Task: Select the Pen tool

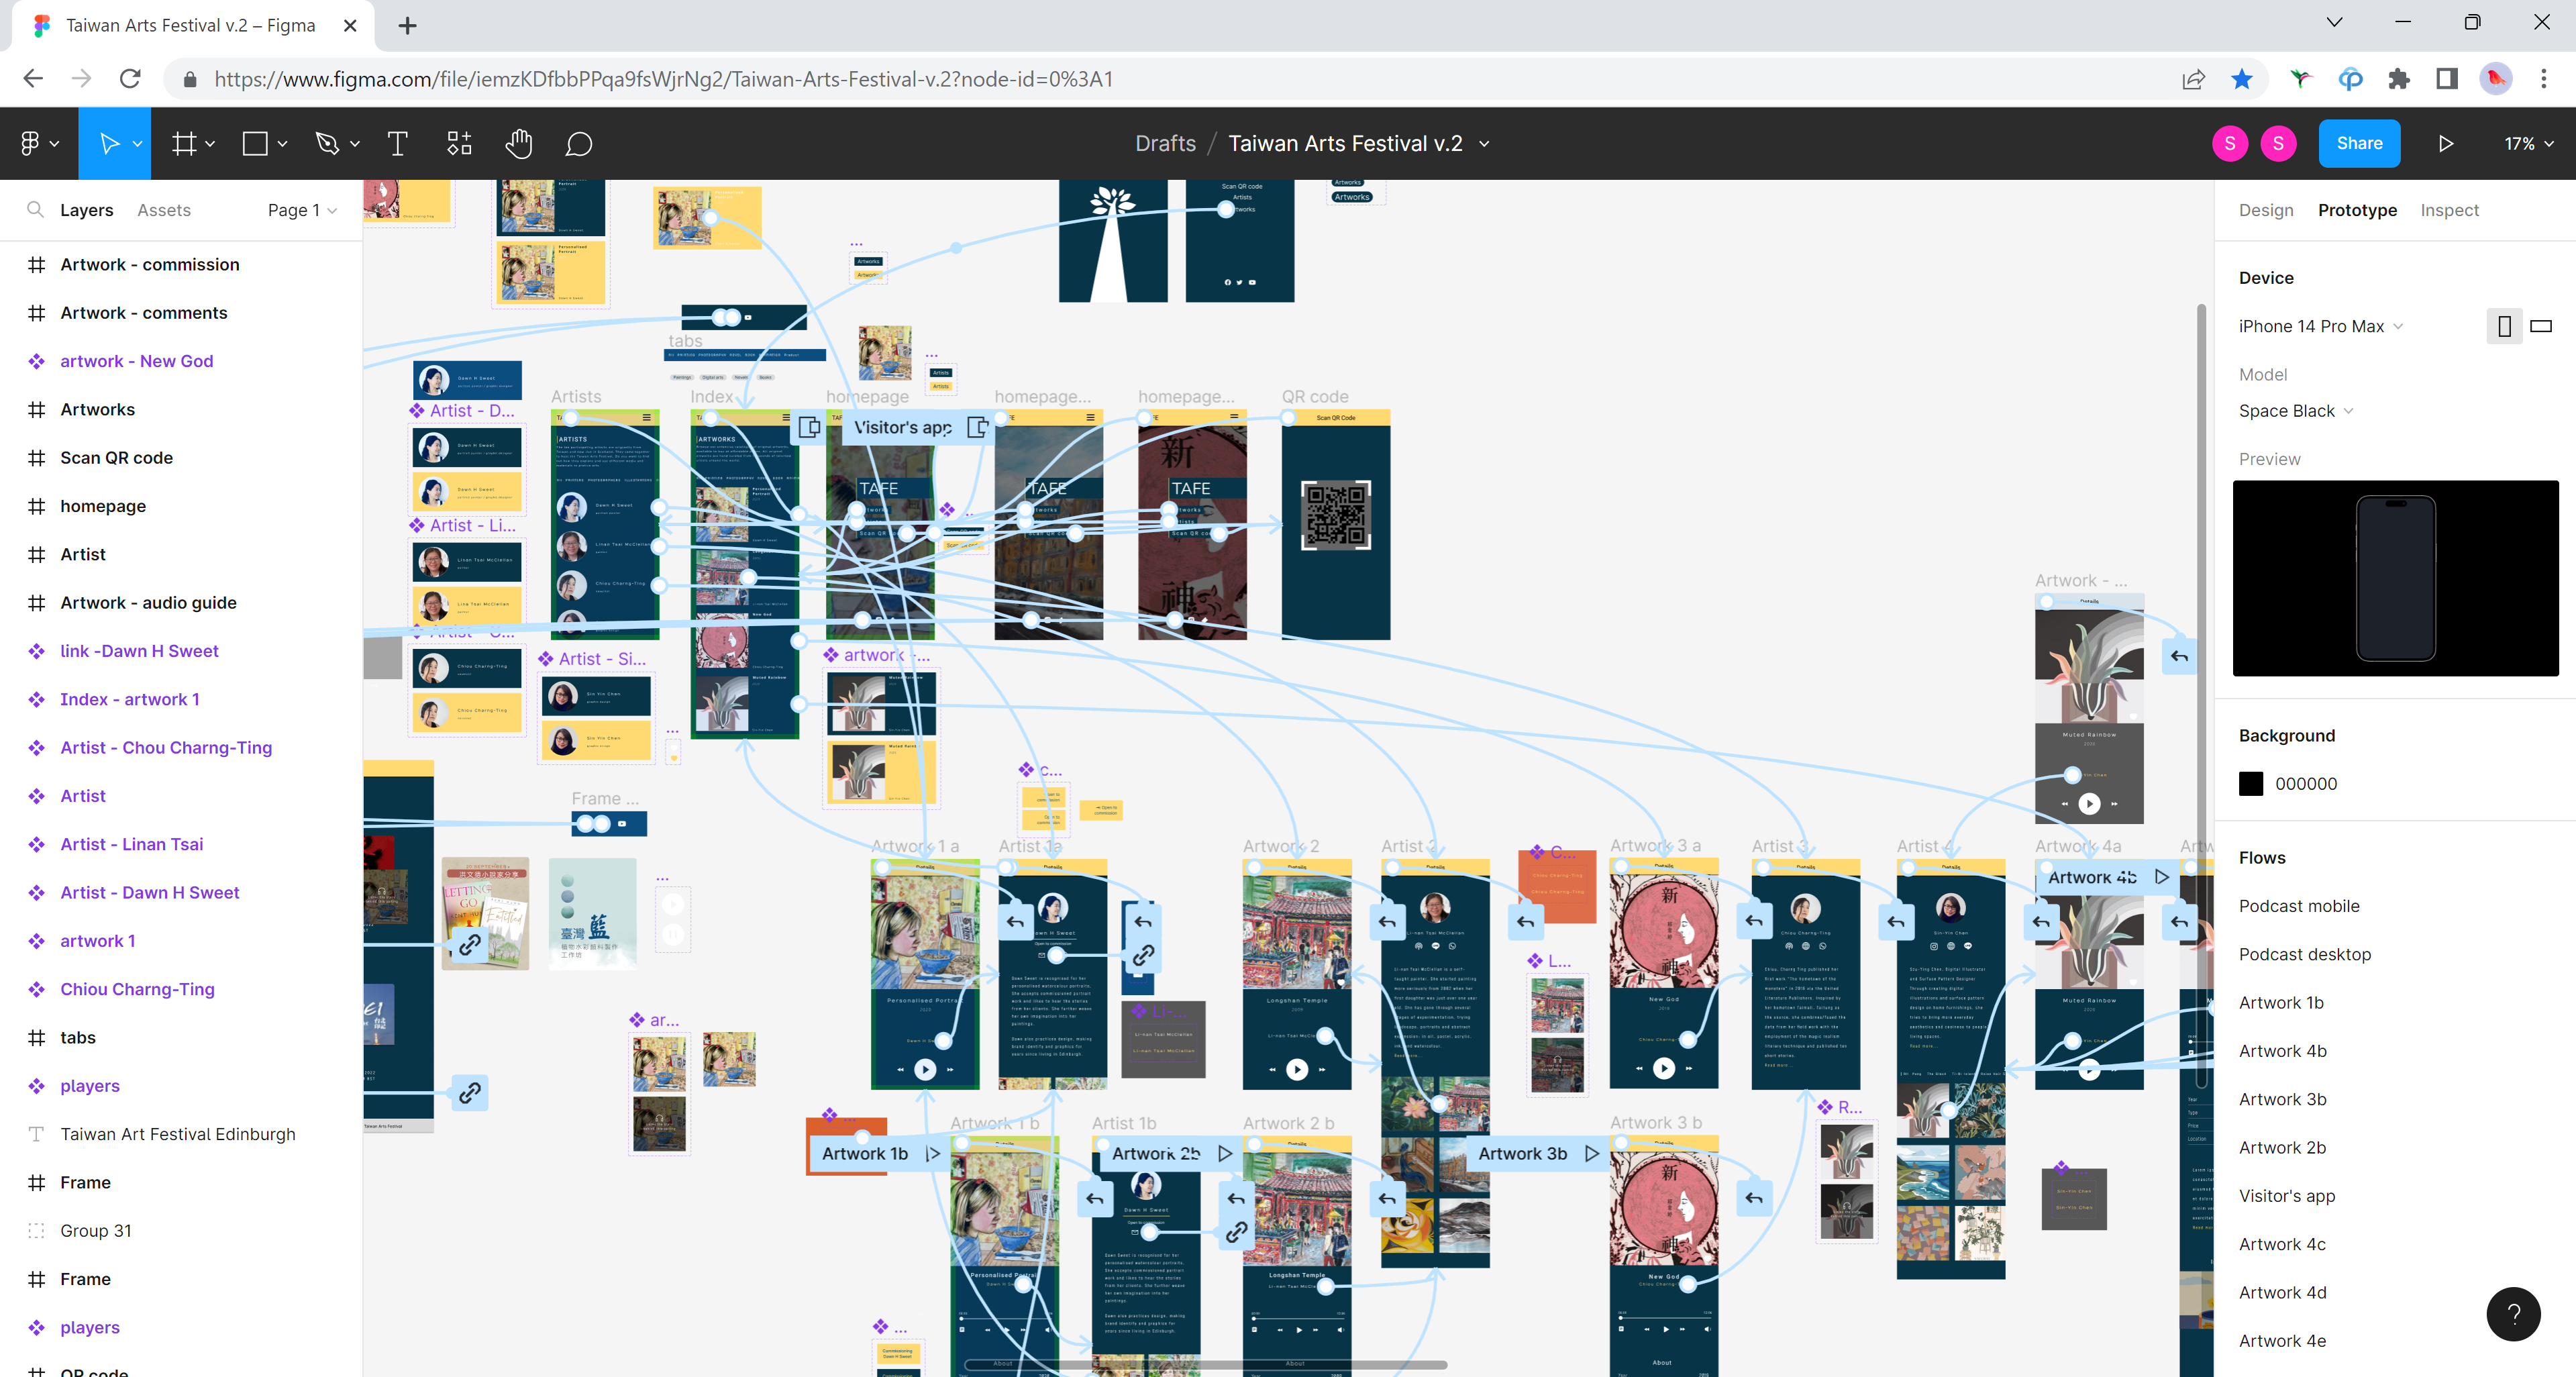Action: click(x=326, y=144)
